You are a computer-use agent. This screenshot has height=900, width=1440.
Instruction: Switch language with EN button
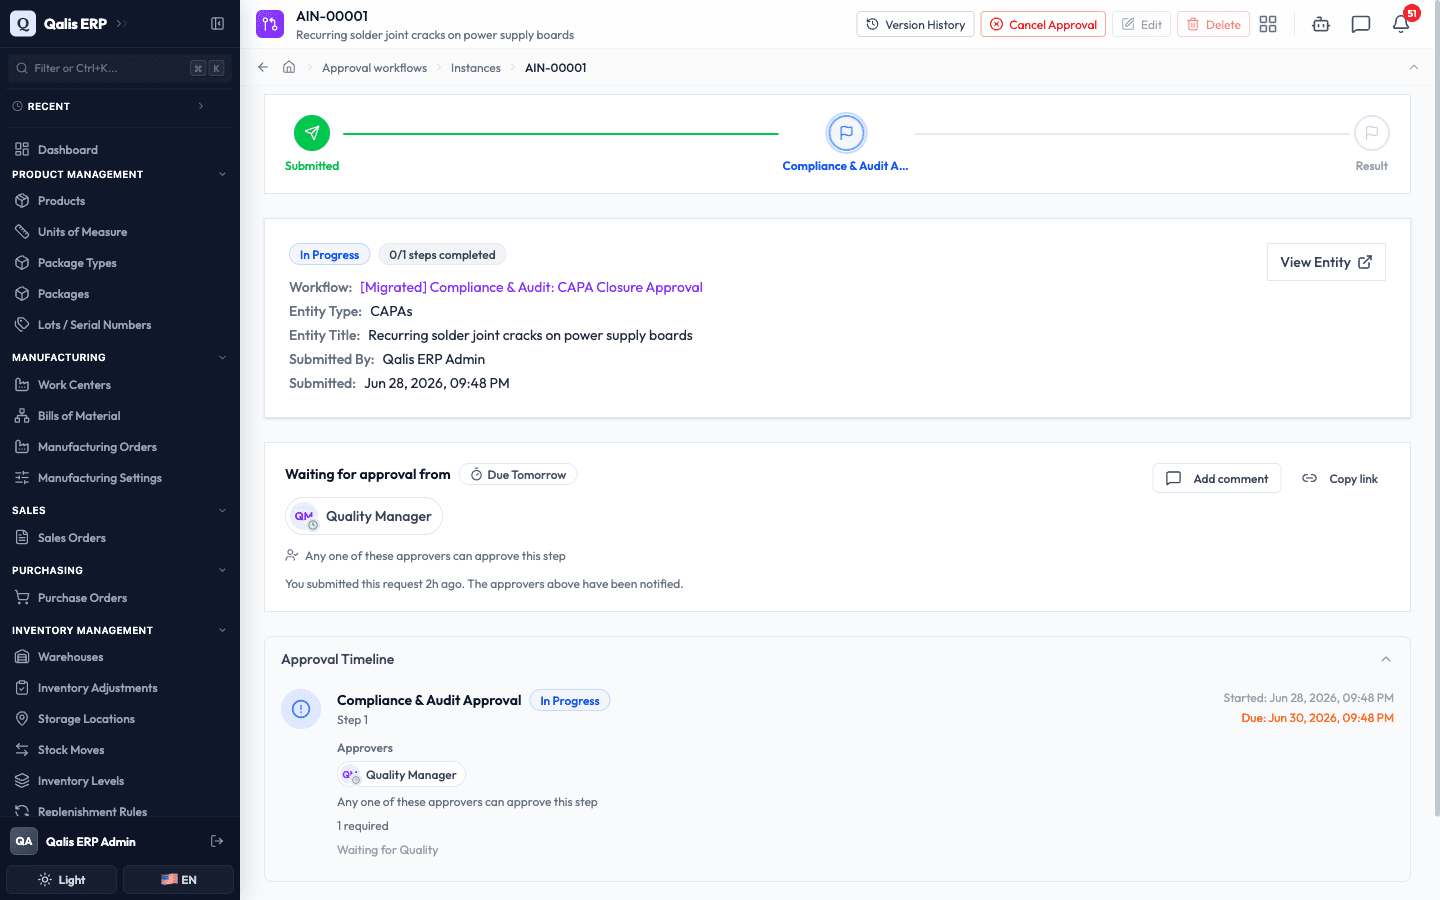tap(178, 880)
